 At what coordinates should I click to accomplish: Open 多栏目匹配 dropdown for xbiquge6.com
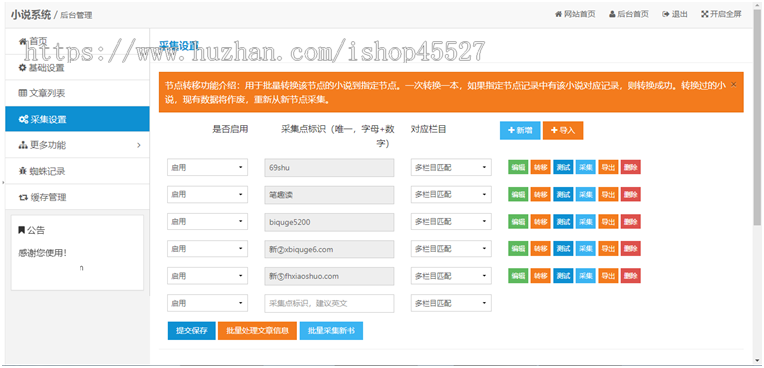click(451, 249)
